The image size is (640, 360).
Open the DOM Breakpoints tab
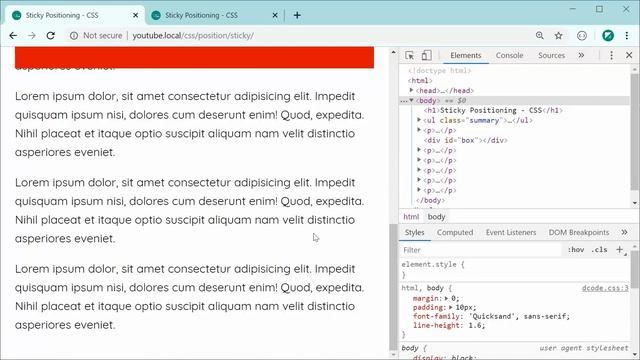[579, 232]
